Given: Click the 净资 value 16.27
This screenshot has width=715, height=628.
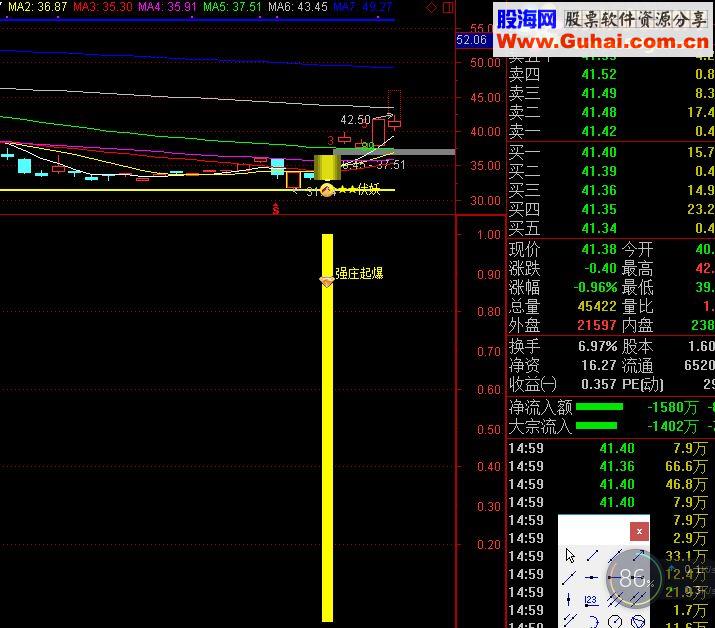Looking at the screenshot, I should click(x=599, y=365).
